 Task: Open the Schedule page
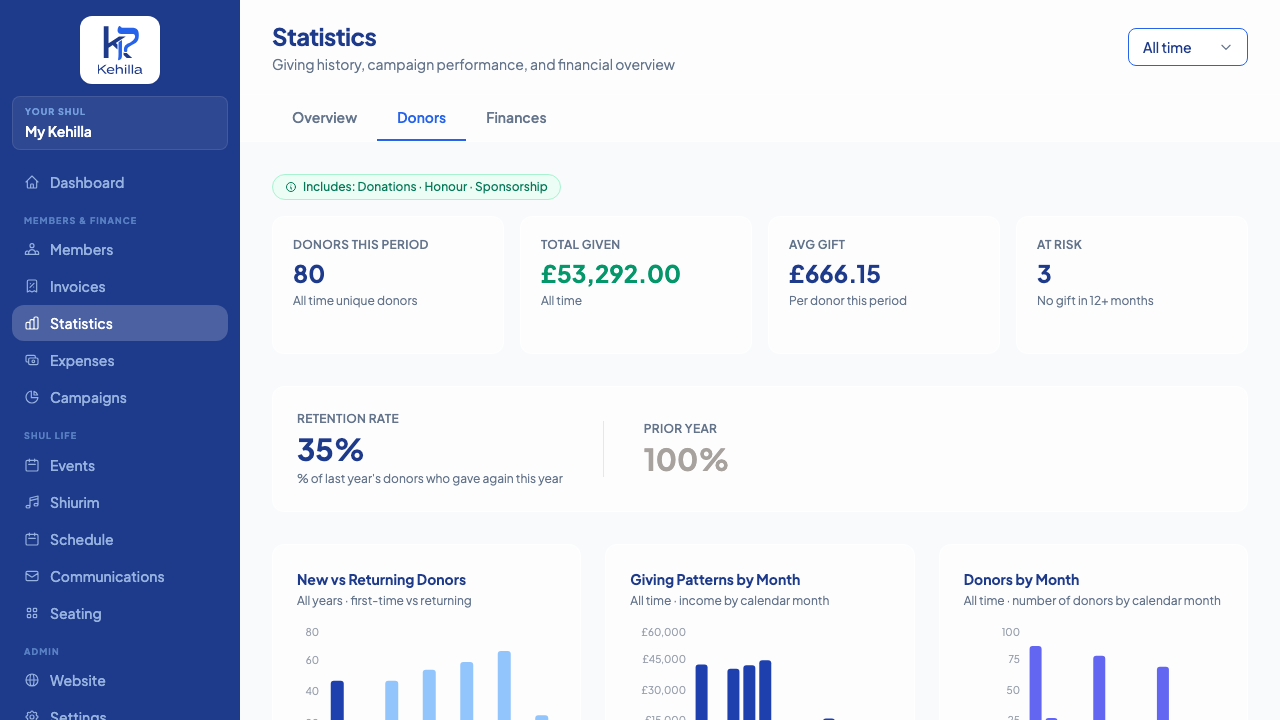click(x=120, y=540)
